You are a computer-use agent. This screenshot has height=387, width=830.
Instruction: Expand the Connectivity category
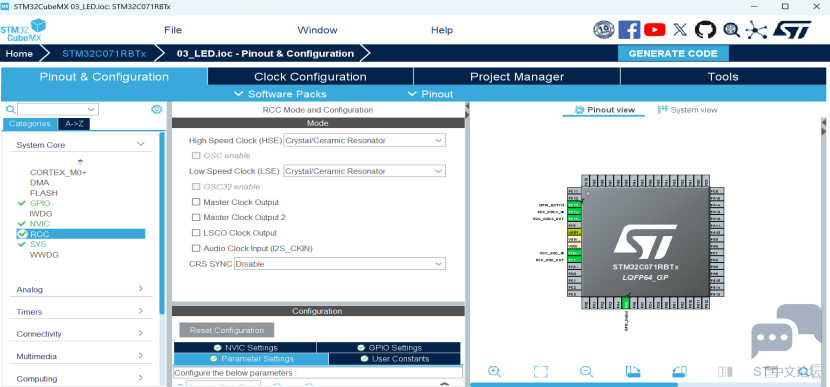tap(140, 334)
